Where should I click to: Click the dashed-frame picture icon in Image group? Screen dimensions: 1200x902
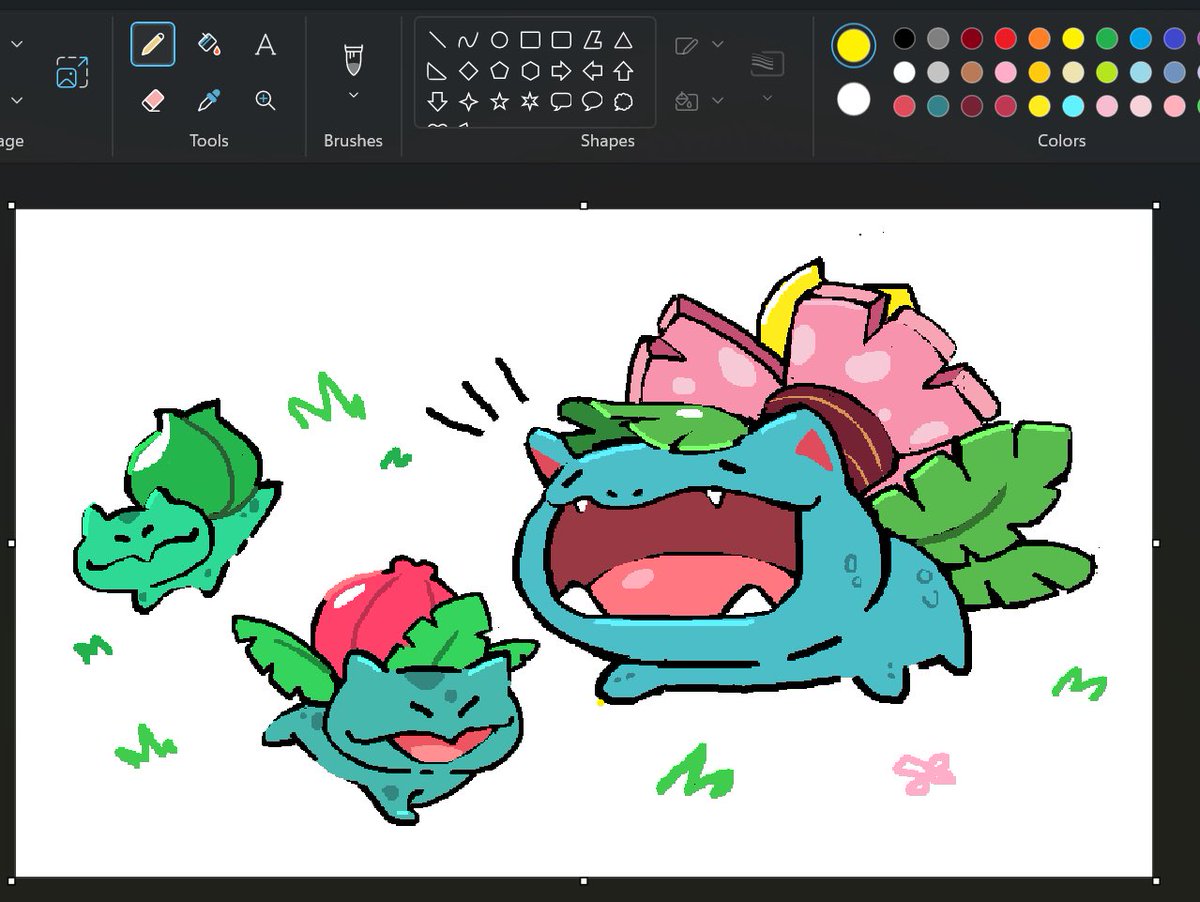click(72, 72)
